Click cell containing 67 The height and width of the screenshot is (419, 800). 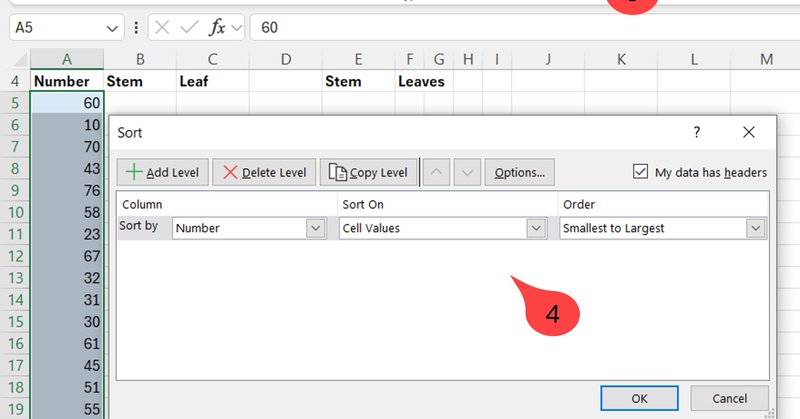click(67, 256)
